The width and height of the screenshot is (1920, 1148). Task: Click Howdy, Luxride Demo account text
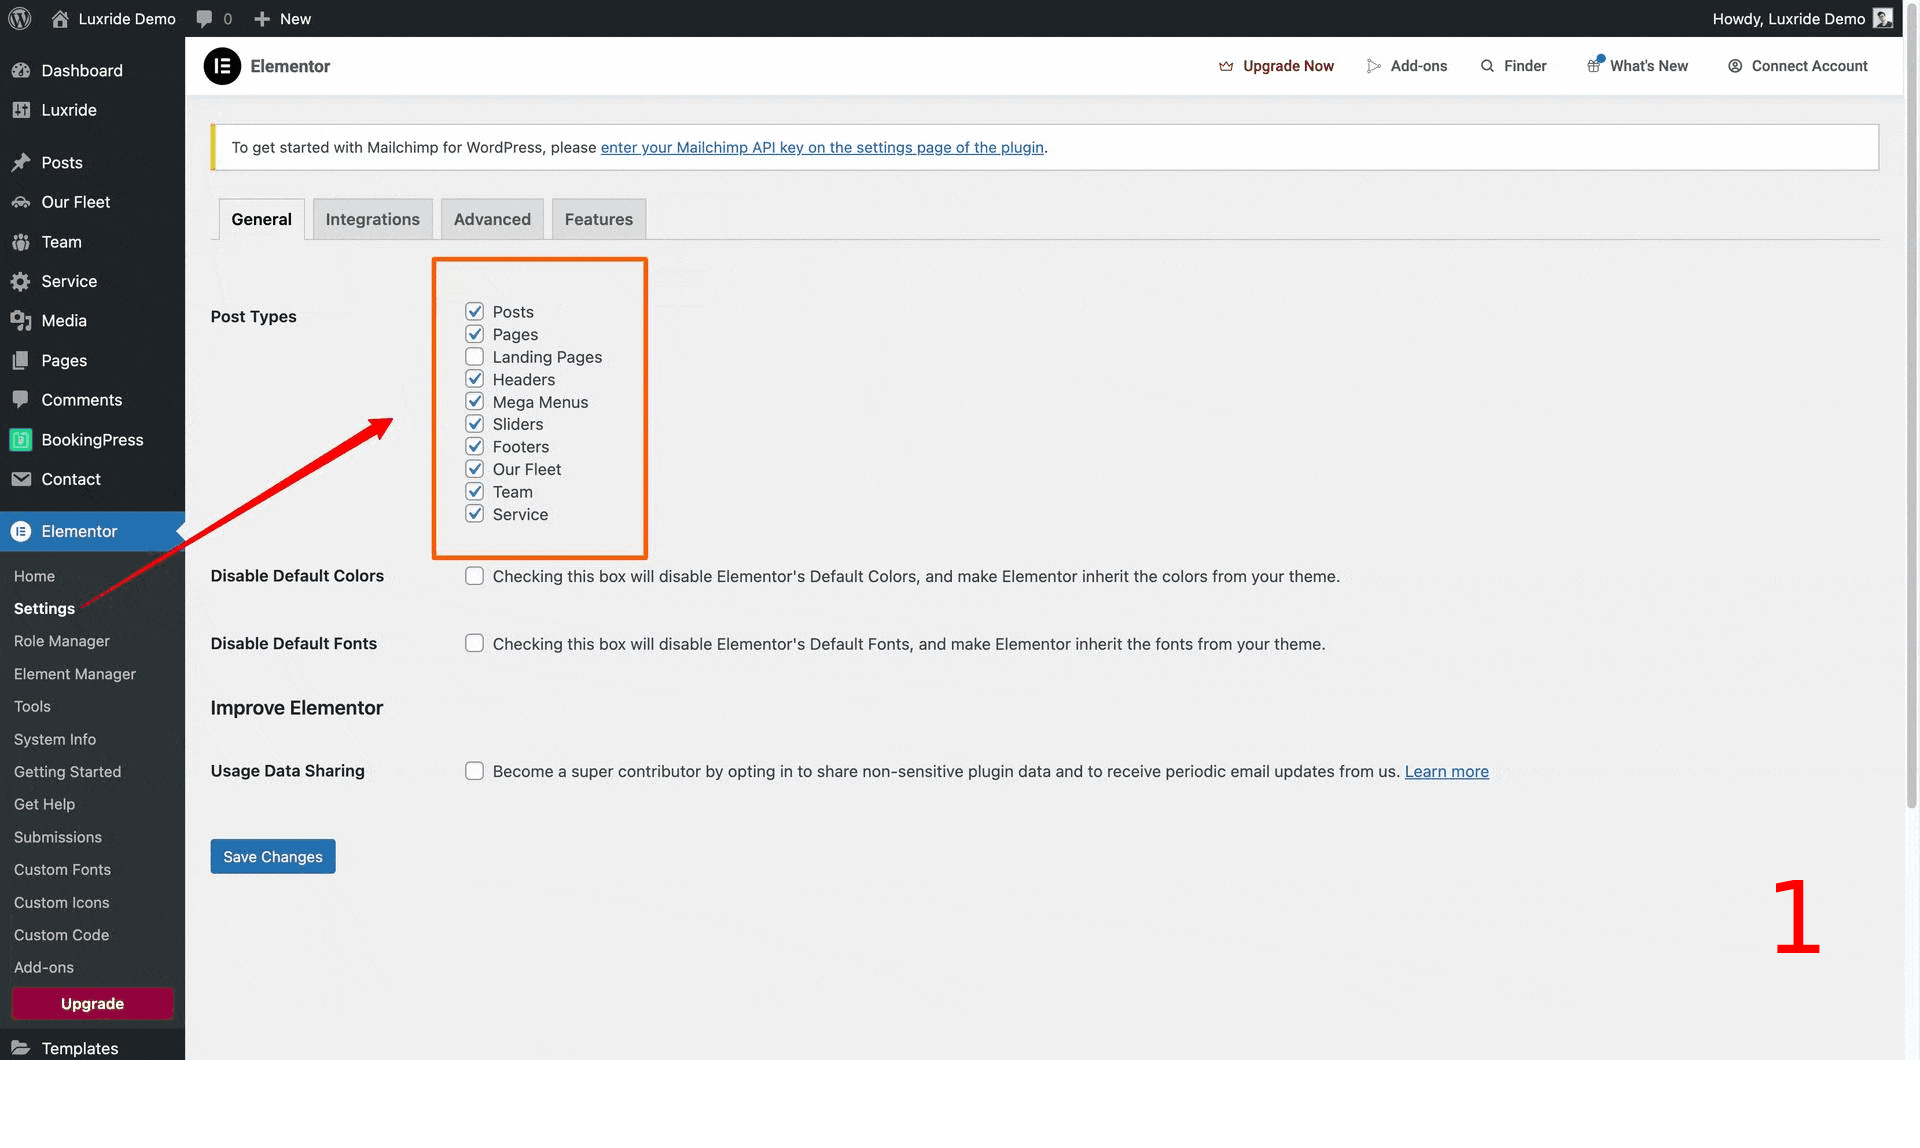[1788, 18]
